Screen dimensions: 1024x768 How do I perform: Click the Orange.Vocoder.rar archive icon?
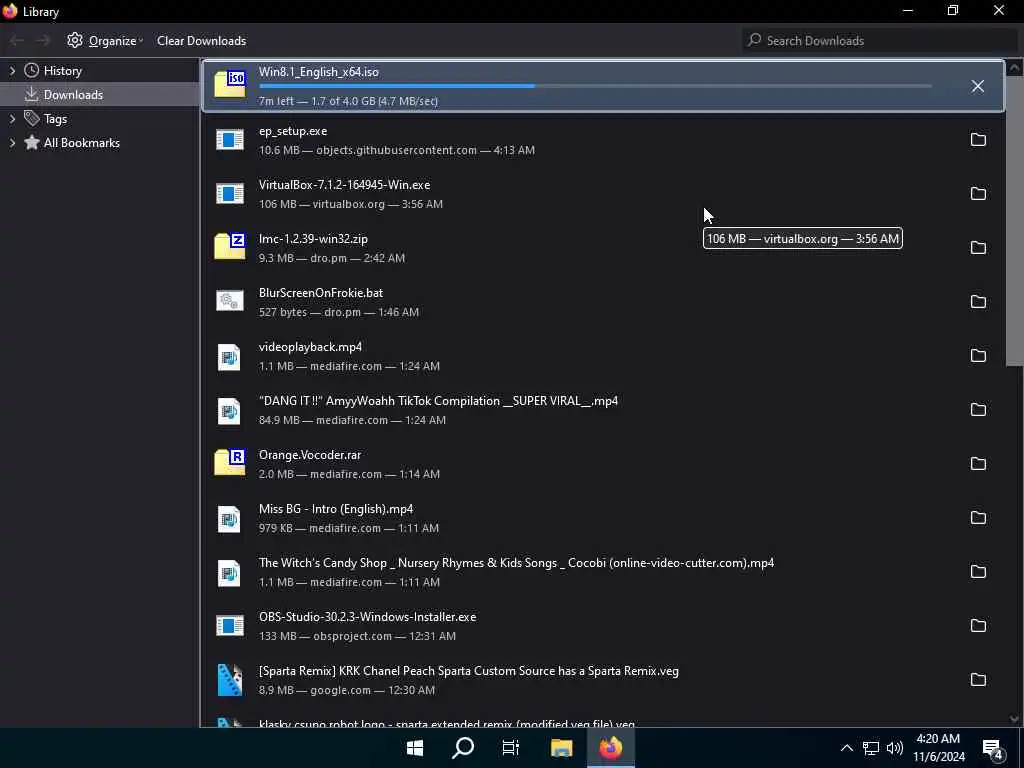230,462
